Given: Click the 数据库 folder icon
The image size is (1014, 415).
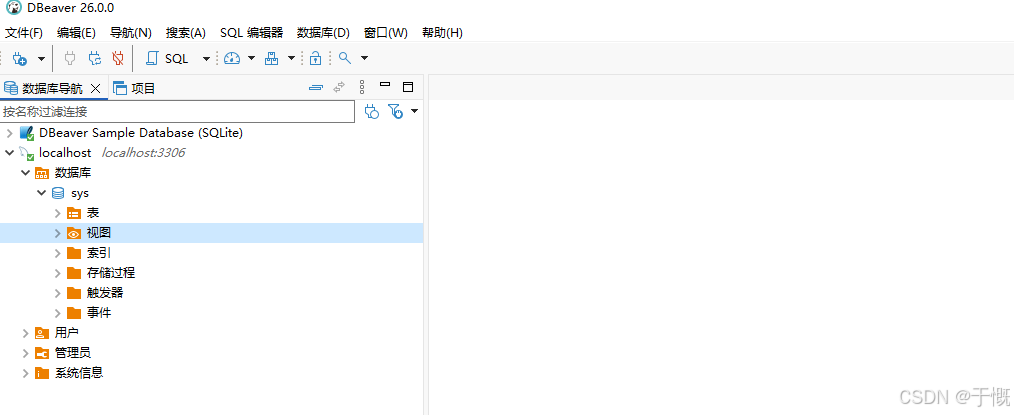Looking at the screenshot, I should pyautogui.click(x=42, y=173).
